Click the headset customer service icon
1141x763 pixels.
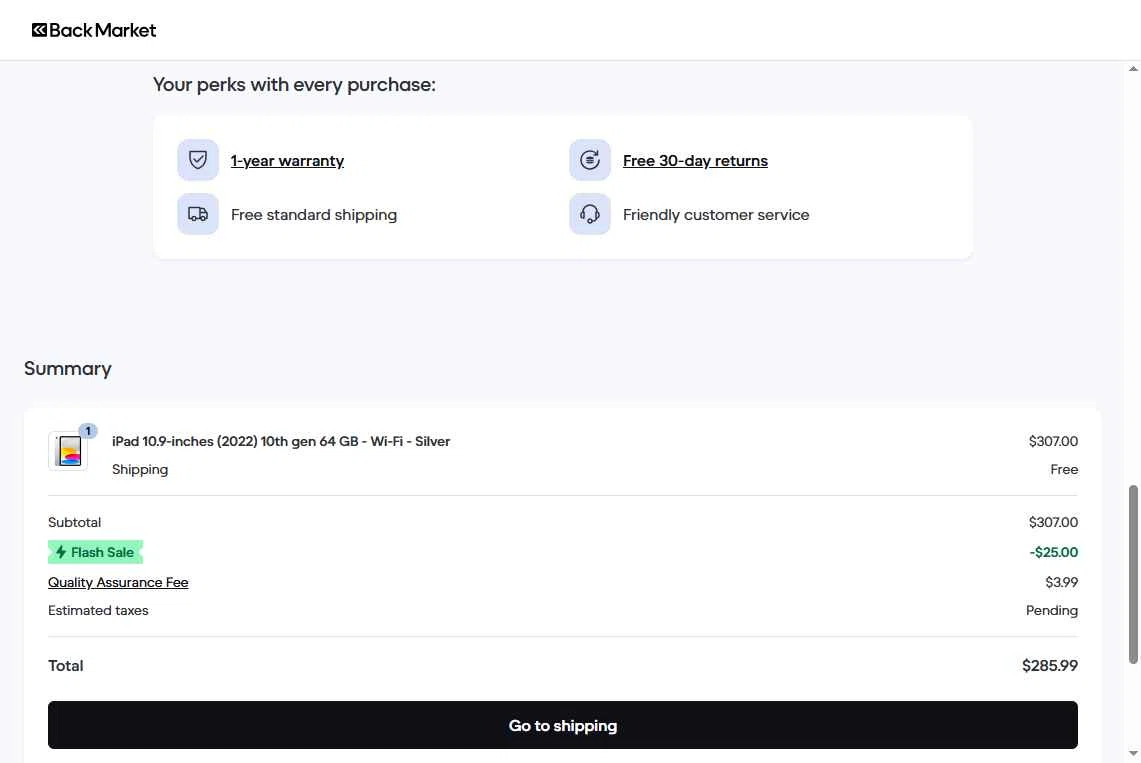[589, 214]
